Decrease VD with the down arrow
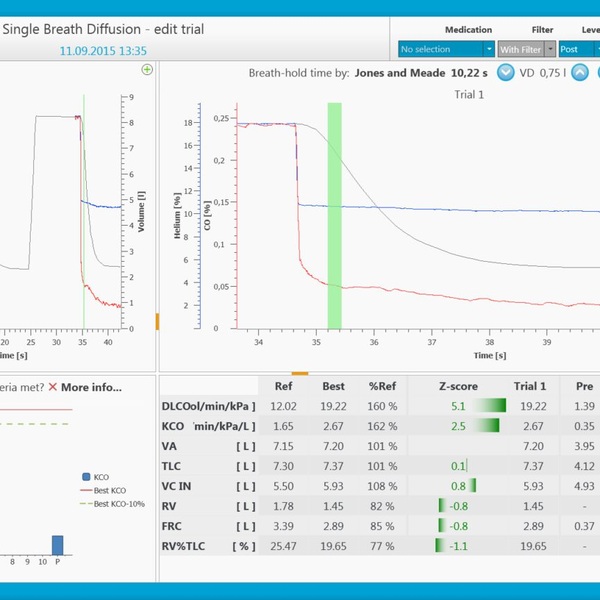This screenshot has width=600, height=600. click(505, 73)
